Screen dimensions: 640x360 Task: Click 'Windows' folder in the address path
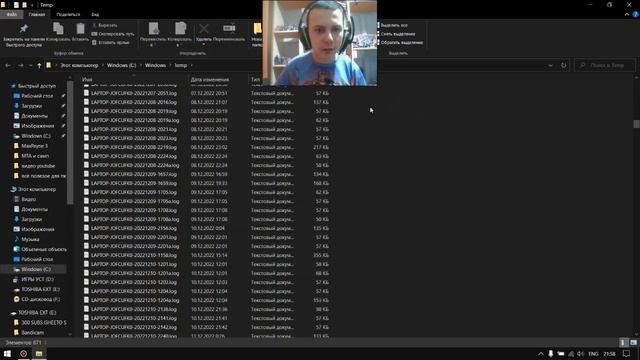pyautogui.click(x=155, y=65)
